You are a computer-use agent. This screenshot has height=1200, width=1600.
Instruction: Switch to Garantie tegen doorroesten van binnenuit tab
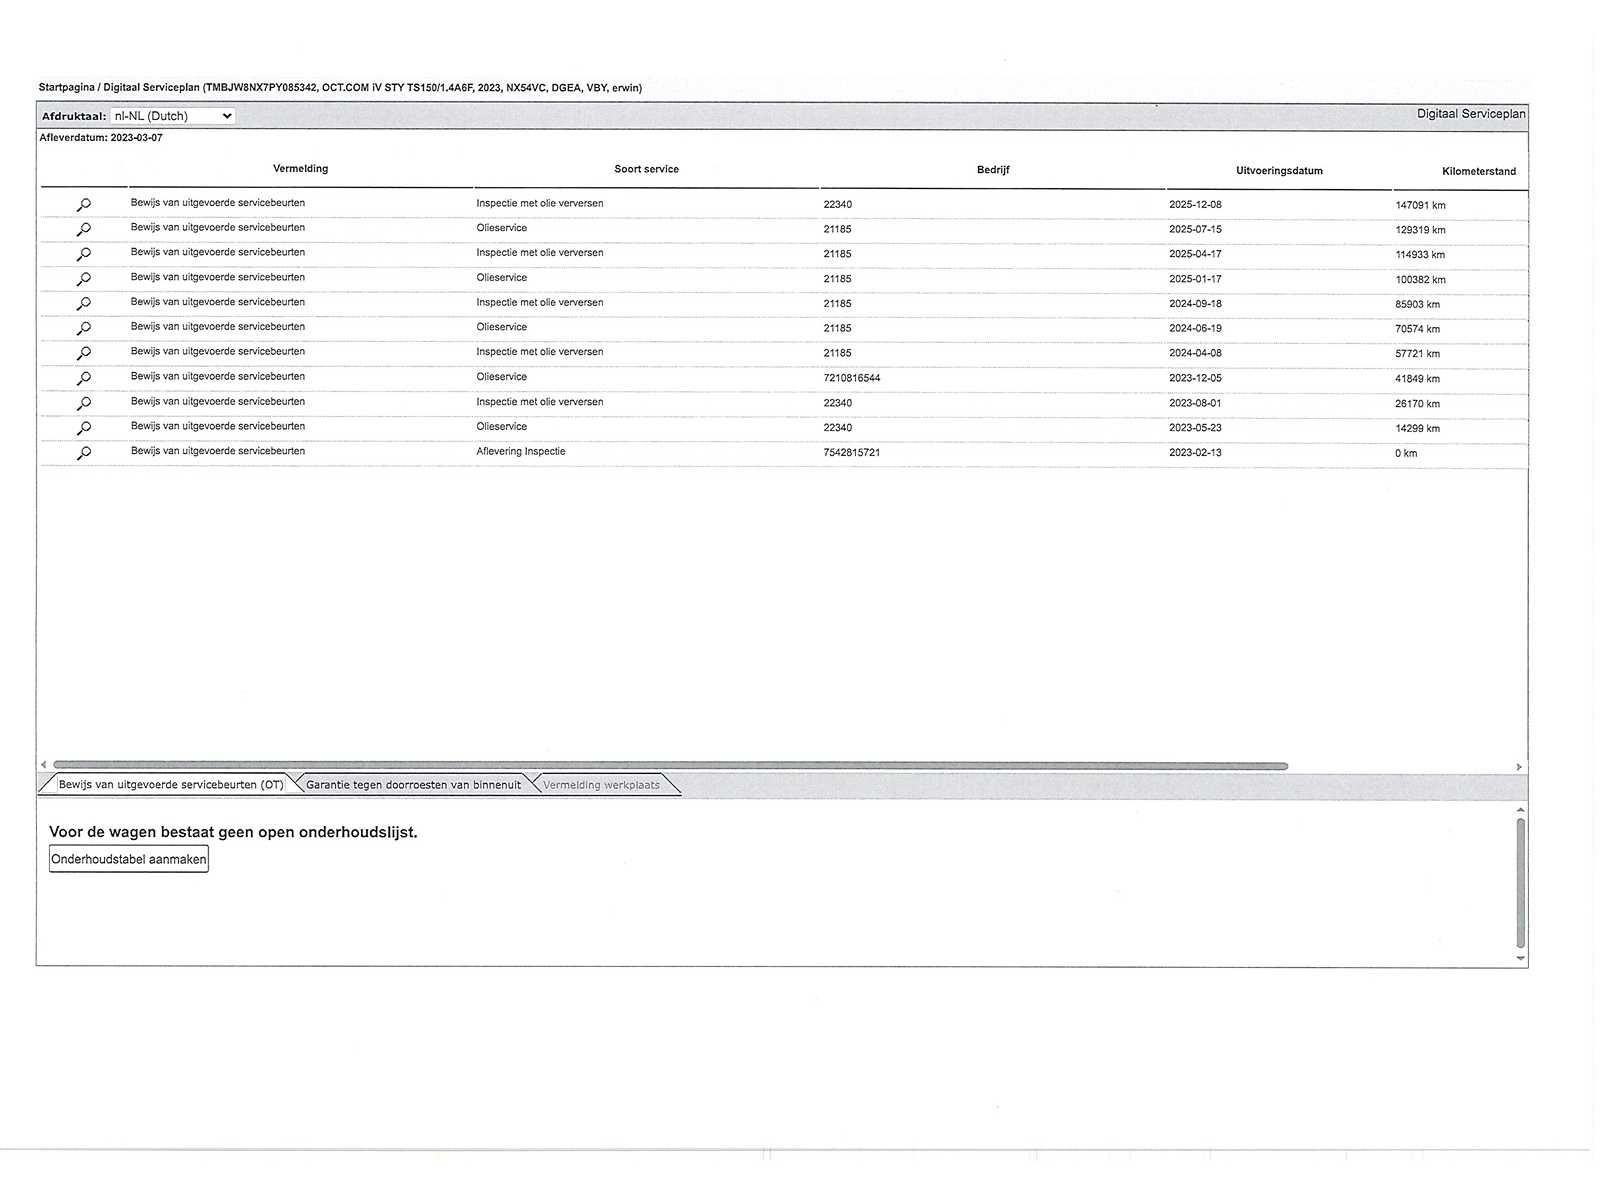tap(413, 785)
